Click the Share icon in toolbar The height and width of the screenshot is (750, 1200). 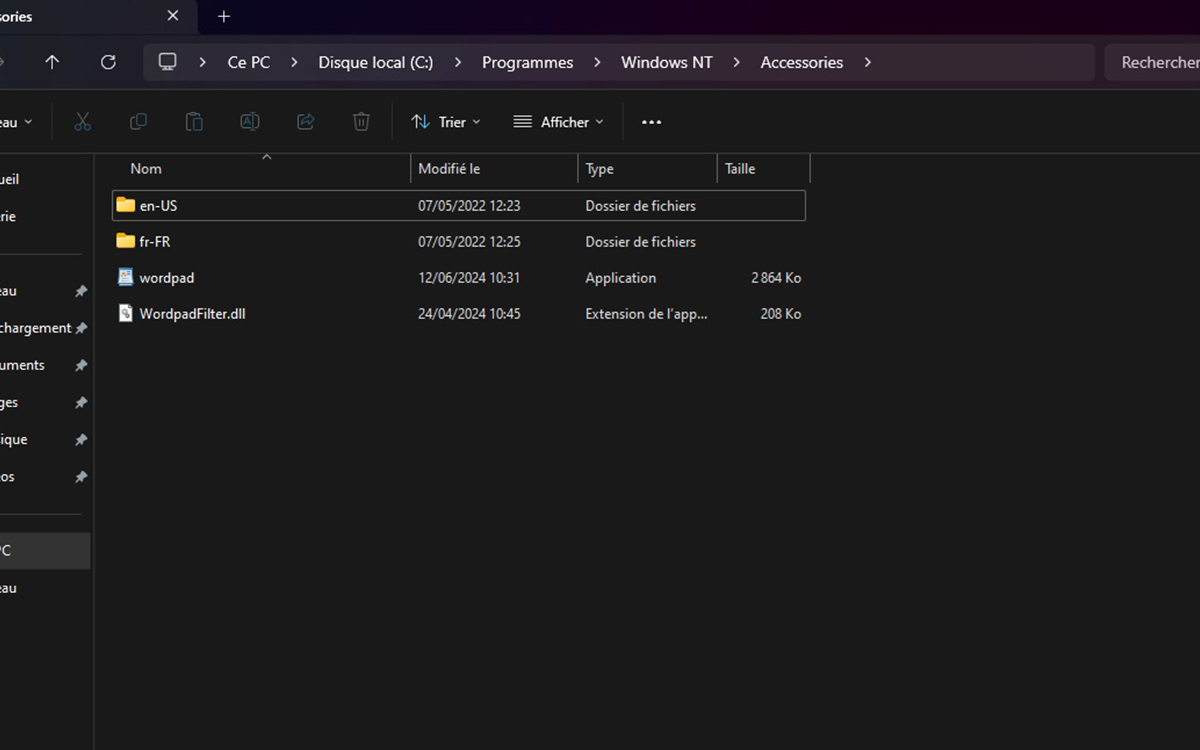[306, 122]
